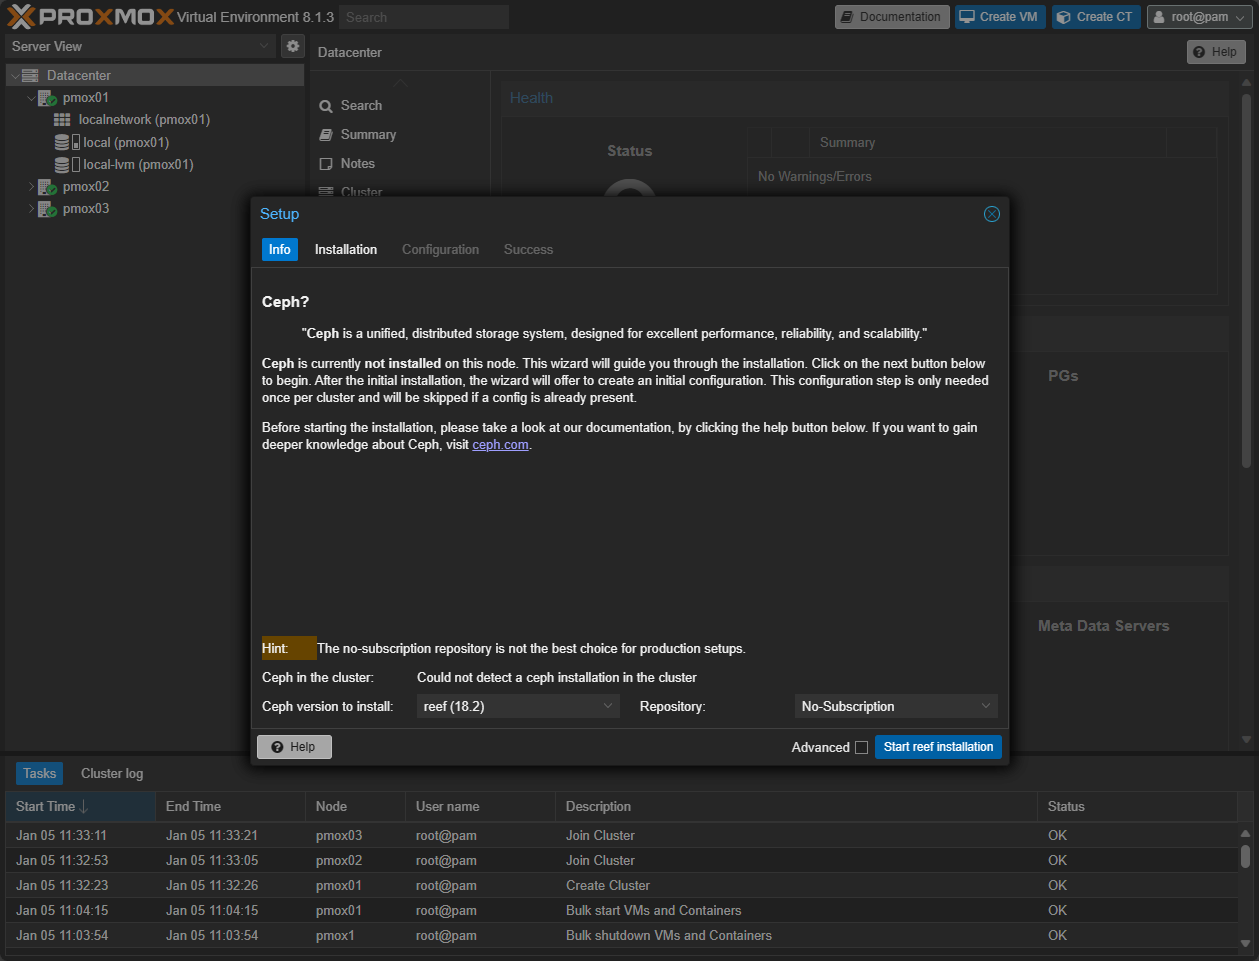Close the Ceph Setup dialog

991,214
